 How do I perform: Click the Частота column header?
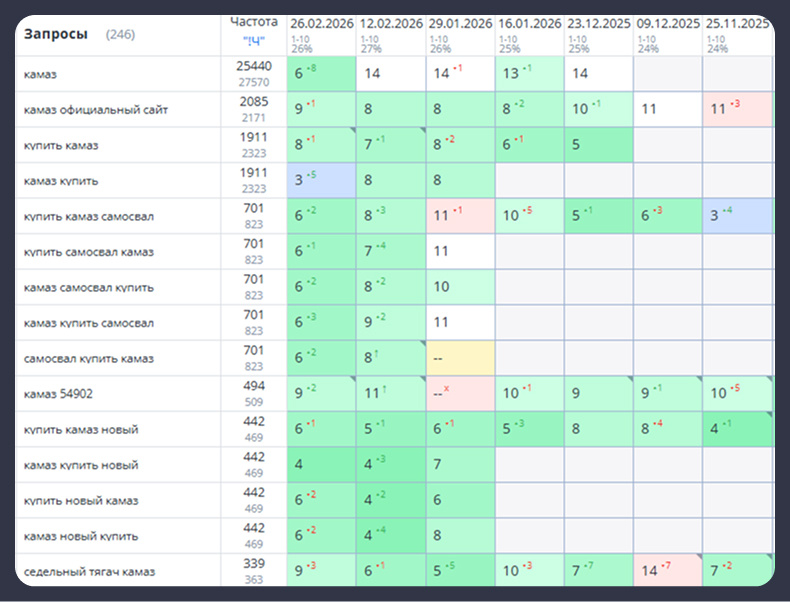click(x=254, y=22)
